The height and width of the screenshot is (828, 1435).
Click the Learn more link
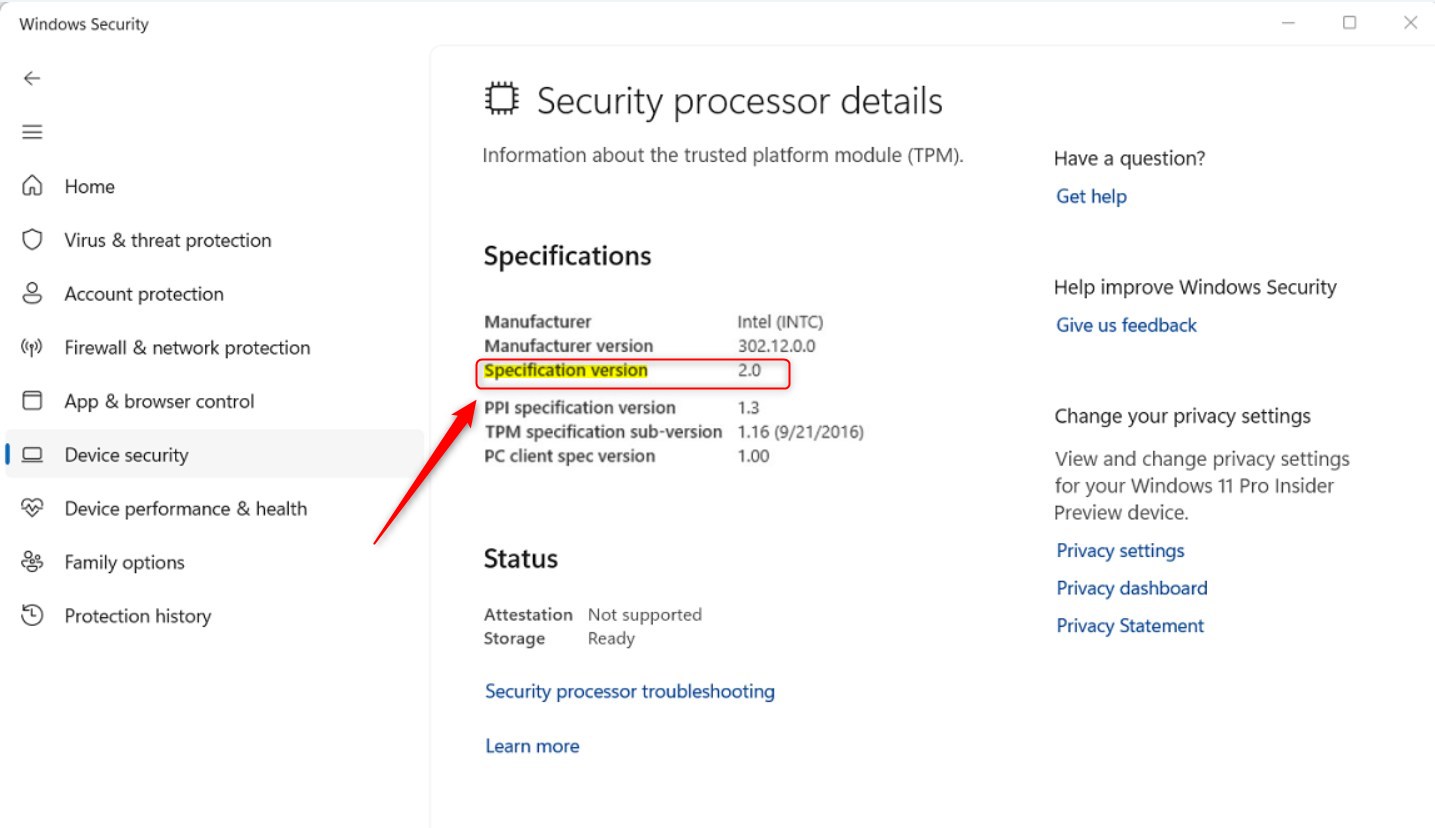tap(532, 745)
